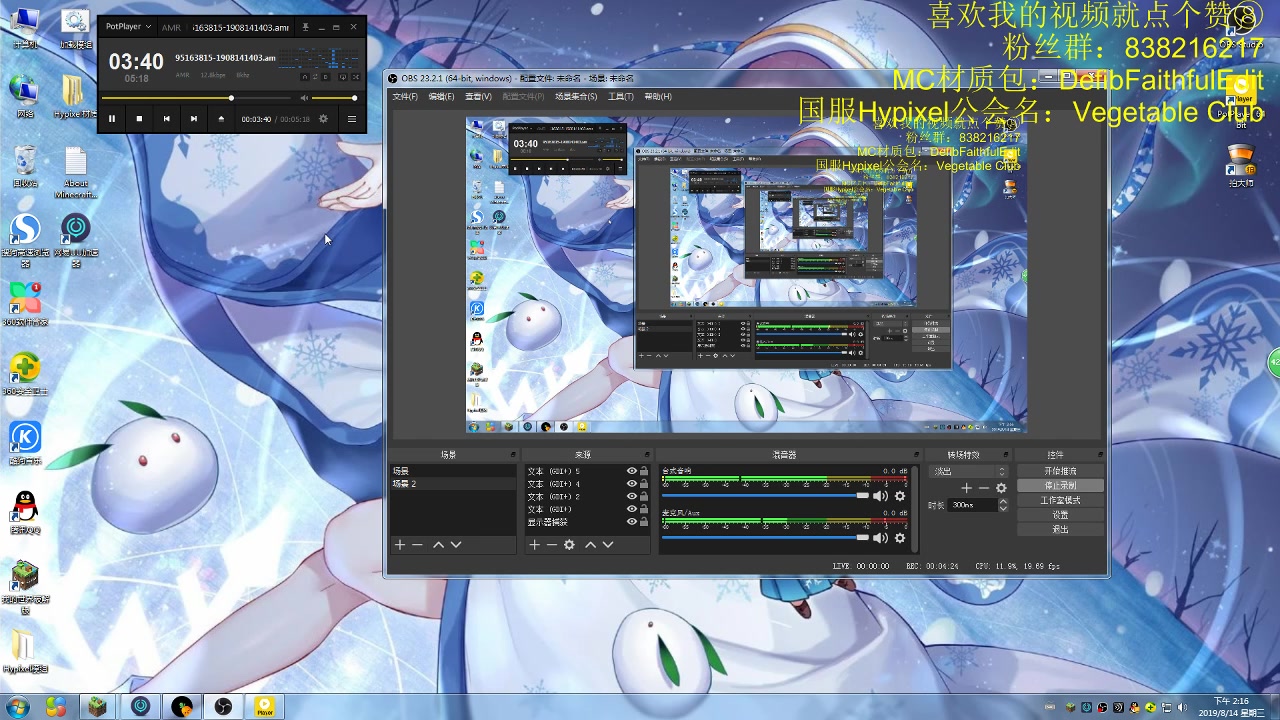Pin PotPlayer window on top
This screenshot has width=1280, height=720.
(306, 27)
